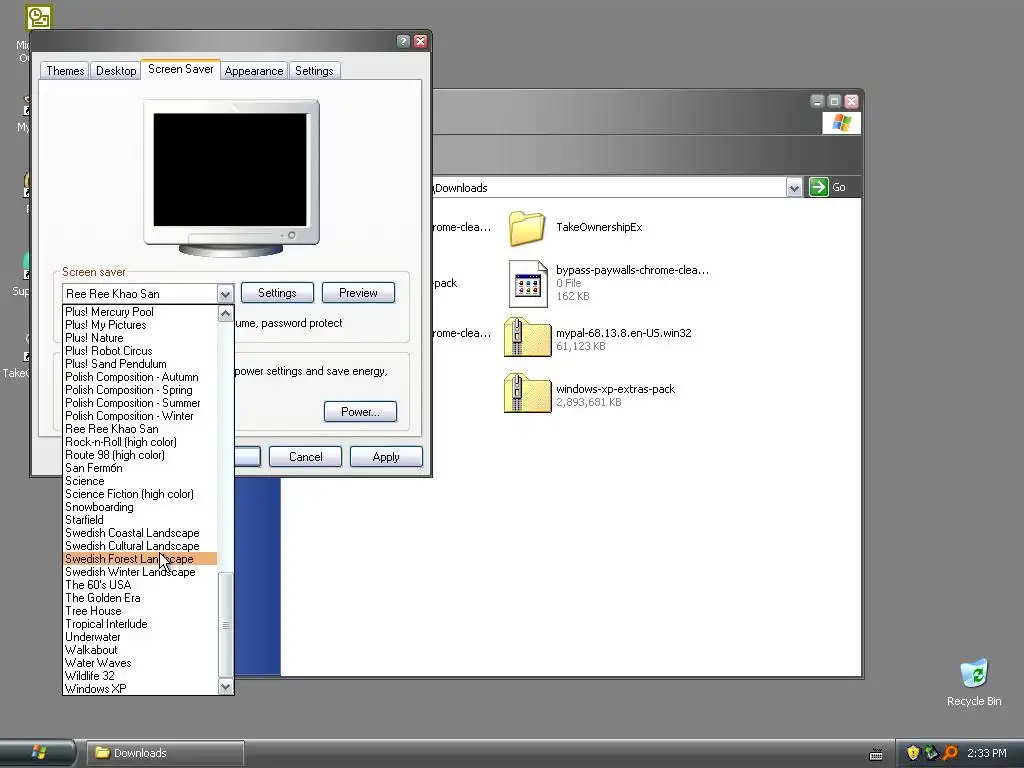Select Polish Composition - Winter
Viewport: 1024px width, 768px height.
tap(140, 416)
